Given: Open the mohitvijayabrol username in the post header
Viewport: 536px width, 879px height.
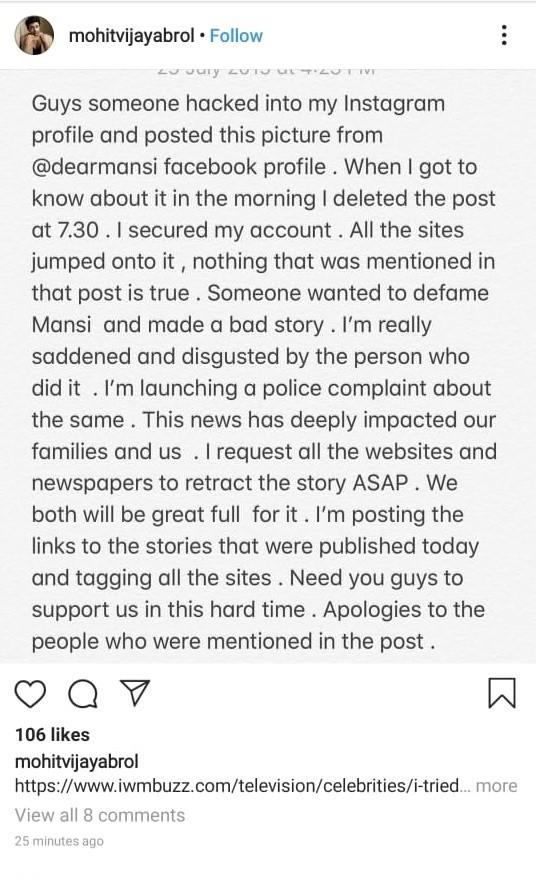Looking at the screenshot, I should [x=131, y=36].
